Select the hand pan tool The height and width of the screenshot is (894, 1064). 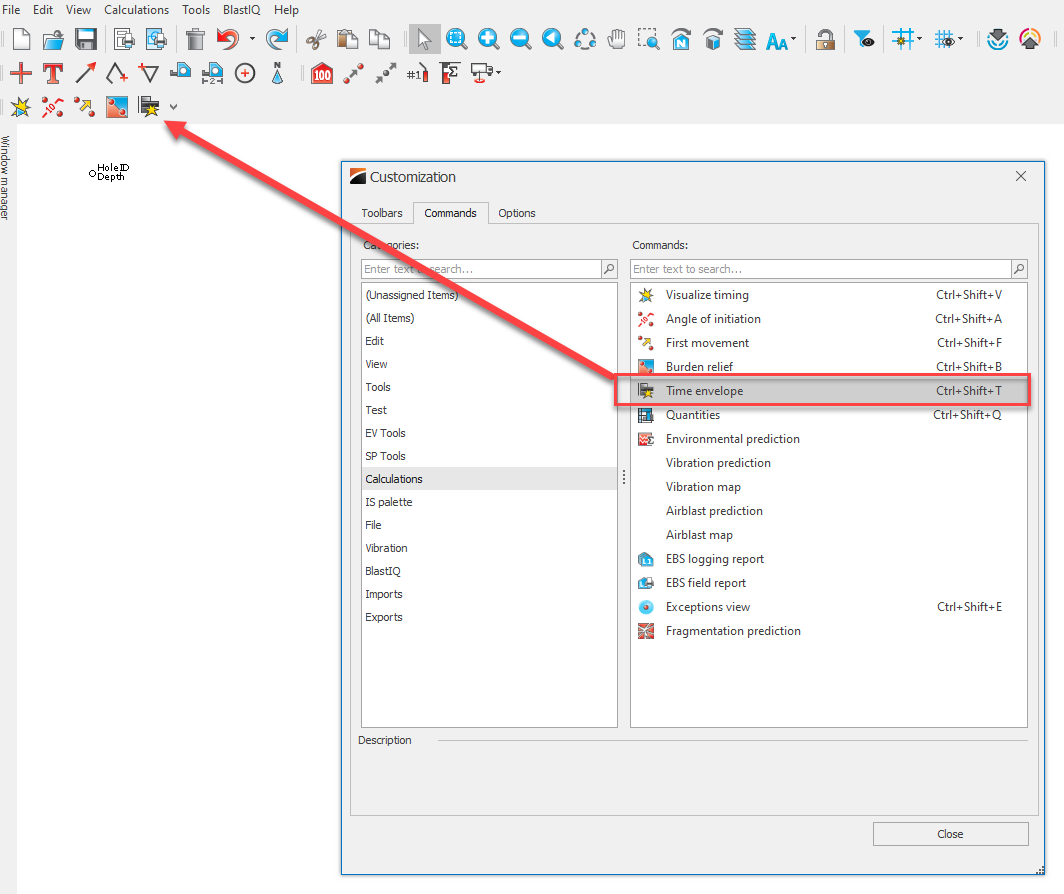click(616, 39)
